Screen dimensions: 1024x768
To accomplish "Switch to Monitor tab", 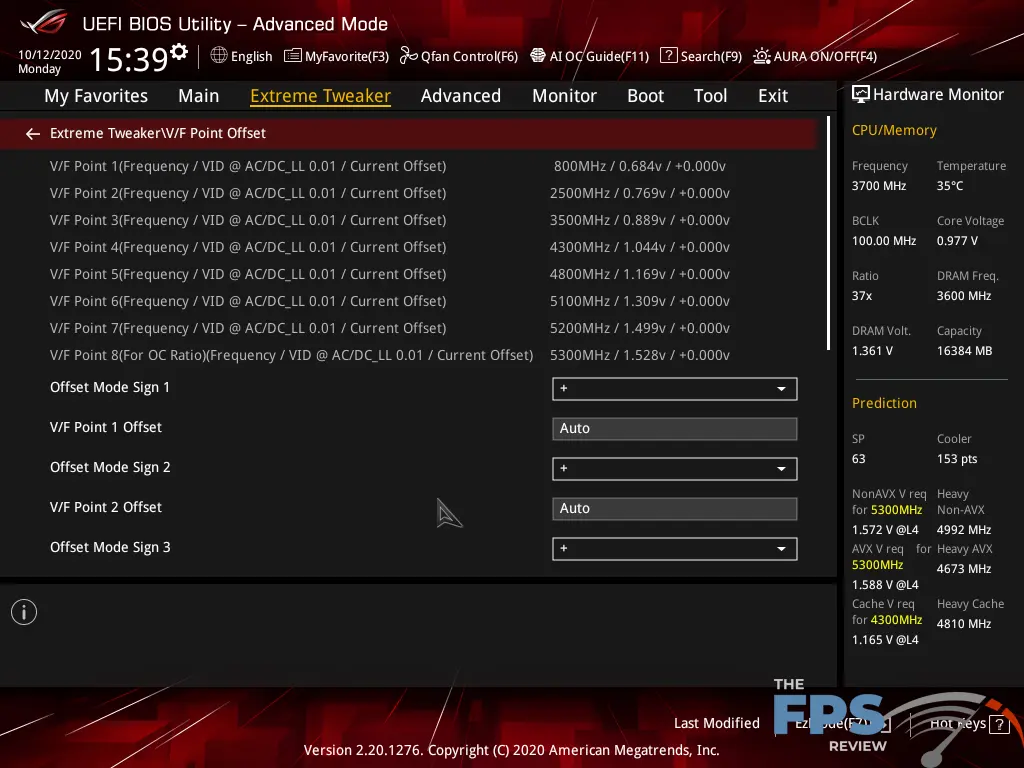I will (564, 96).
